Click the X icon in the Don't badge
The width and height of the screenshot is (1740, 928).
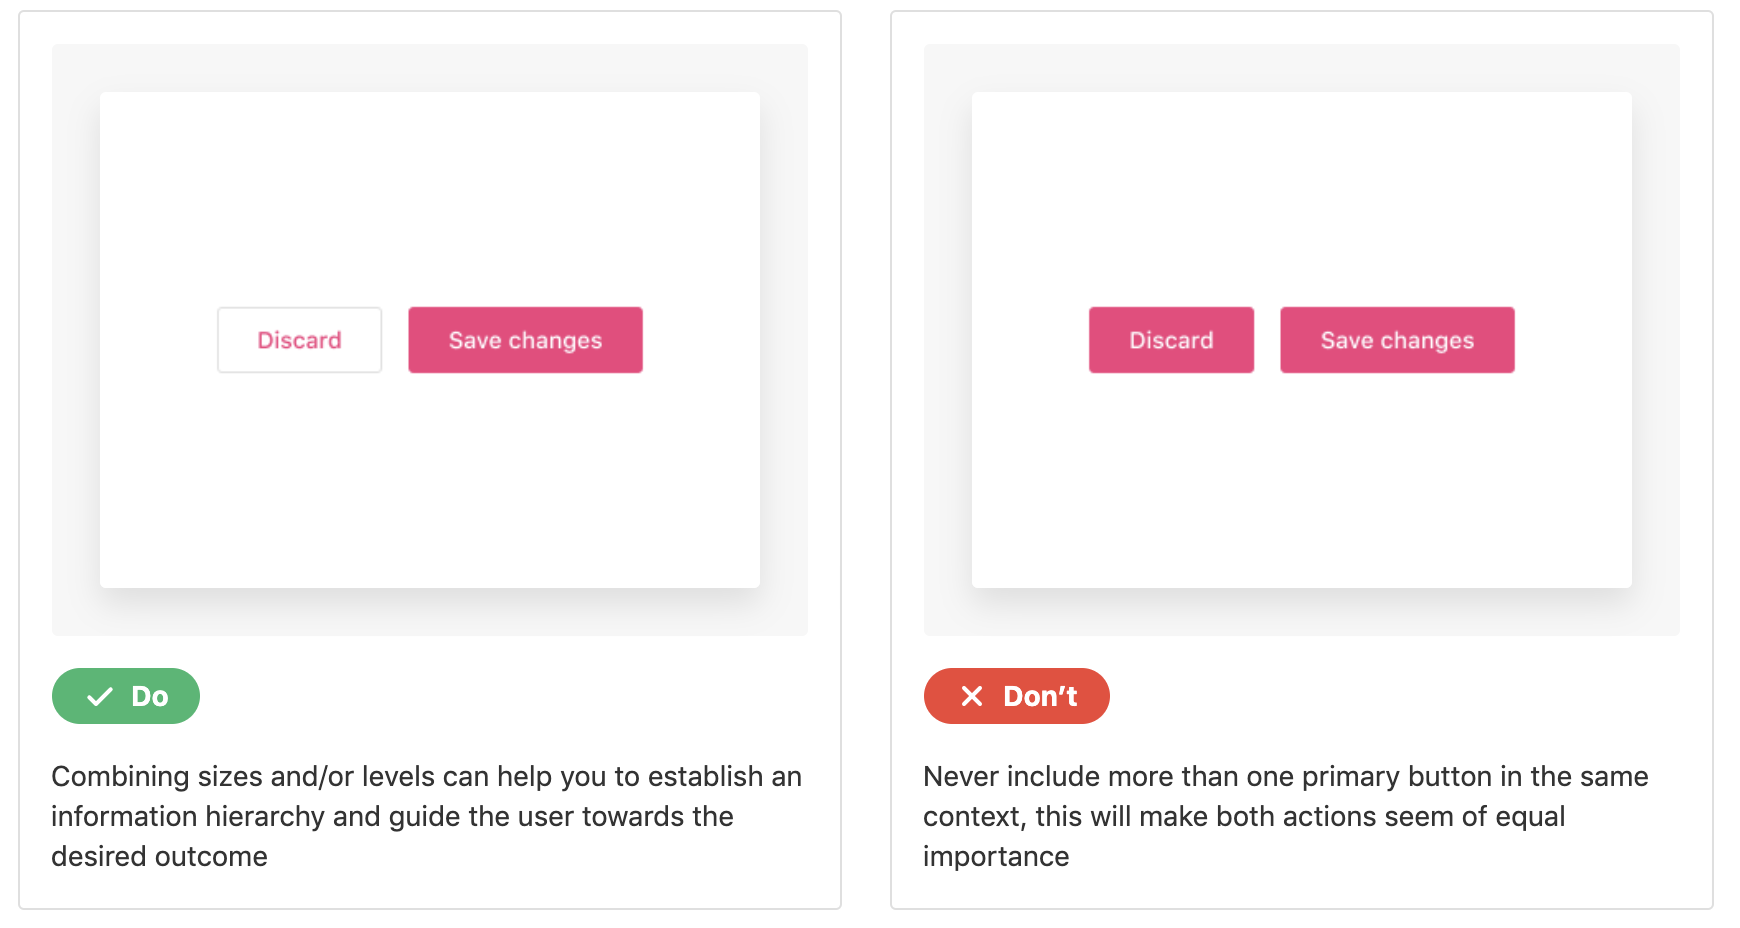[971, 696]
